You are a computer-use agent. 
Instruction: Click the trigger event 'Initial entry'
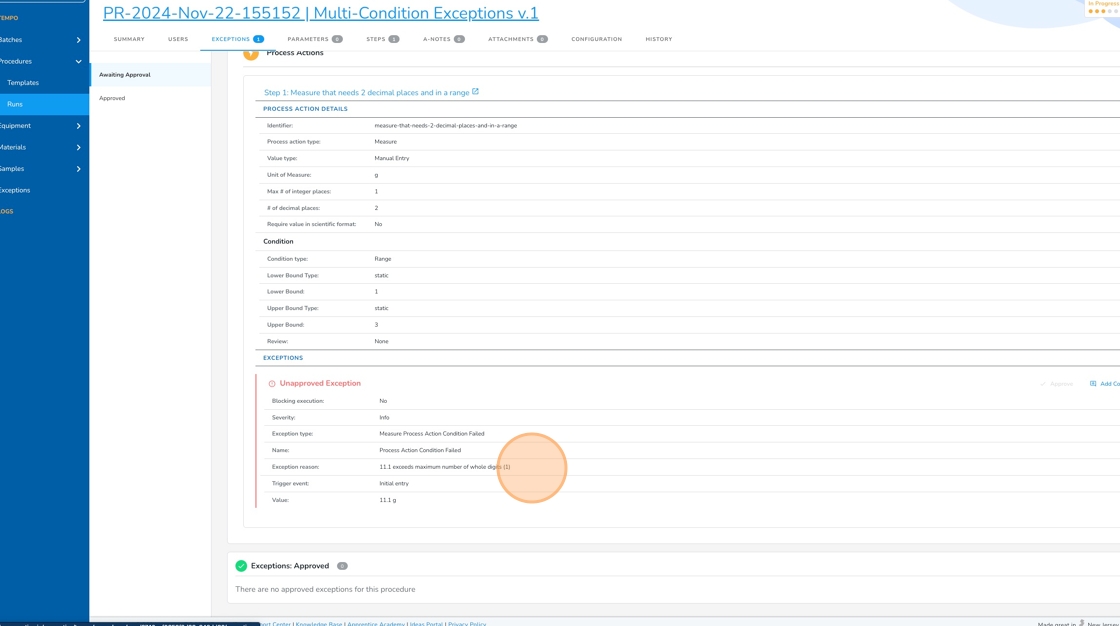pyautogui.click(x=394, y=483)
